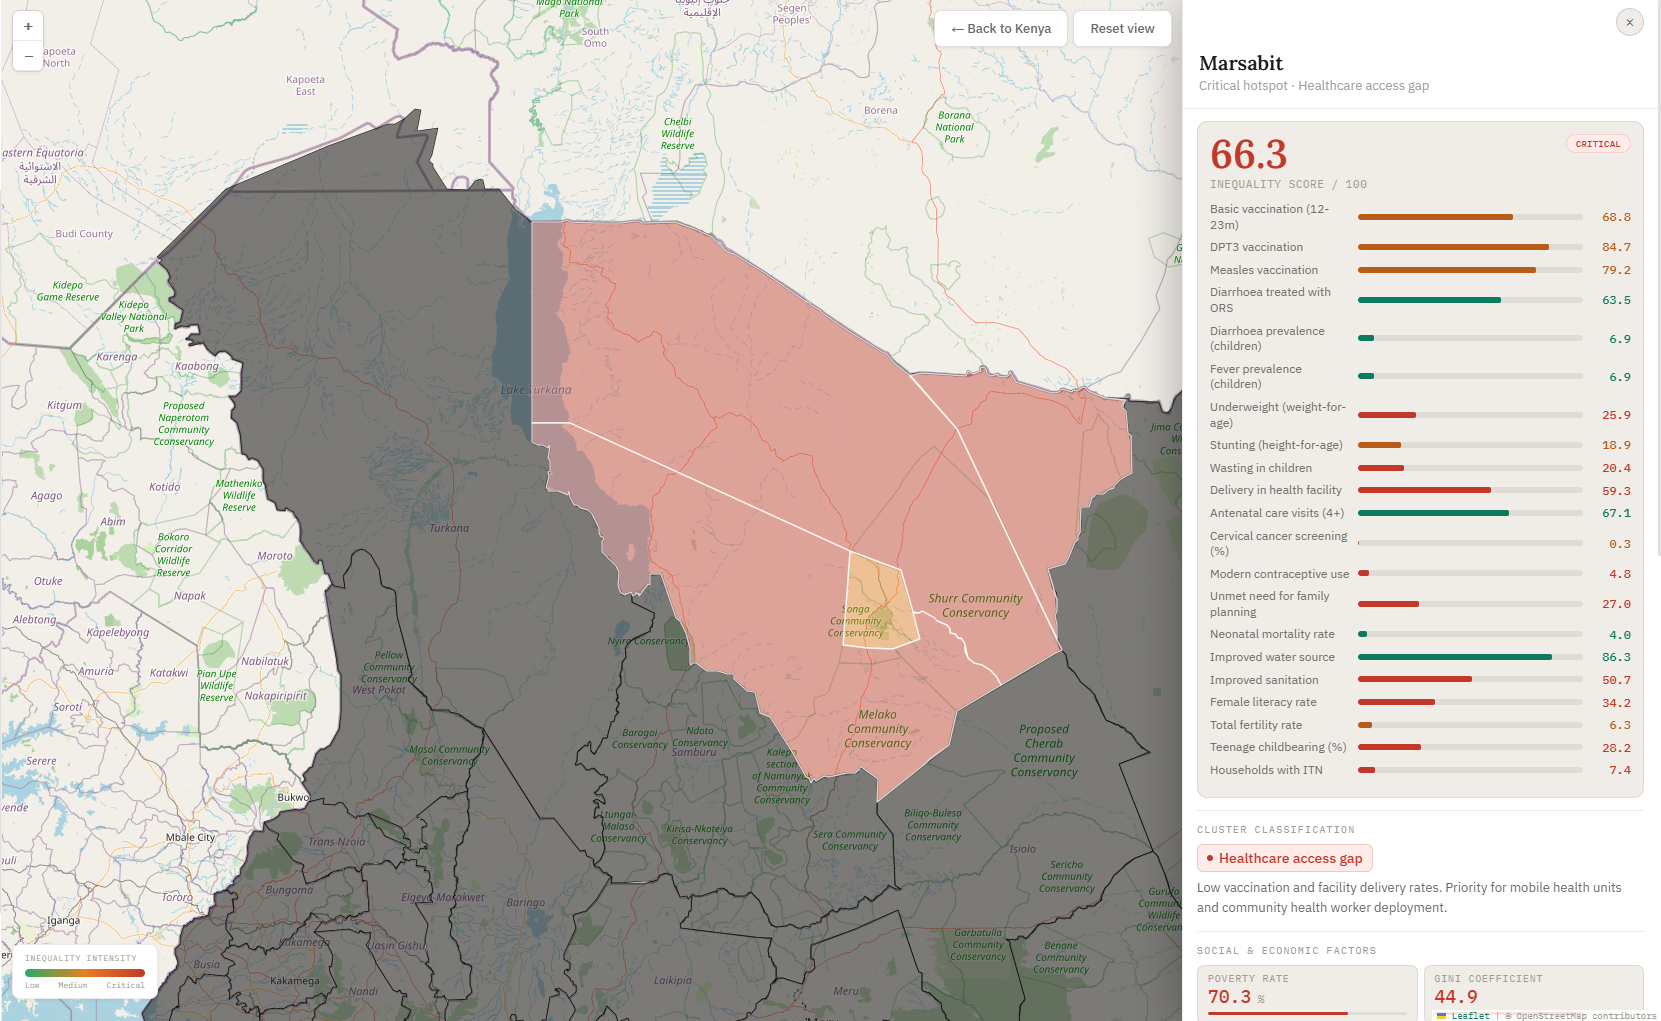The height and width of the screenshot is (1021, 1661).
Task: Click the CRITICAL status badge
Action: coord(1598,144)
